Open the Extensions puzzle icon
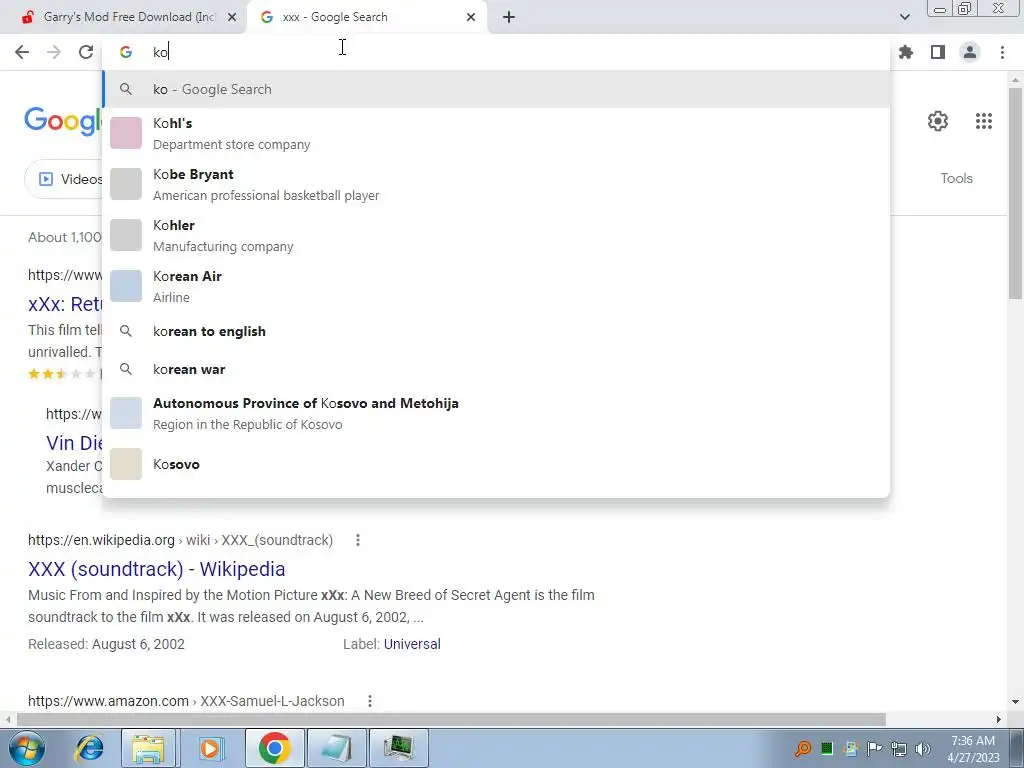The image size is (1024, 768). pos(906,52)
